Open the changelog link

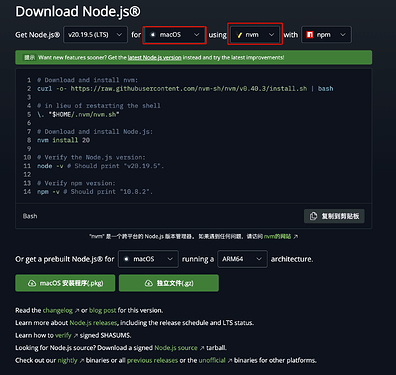(x=57, y=310)
